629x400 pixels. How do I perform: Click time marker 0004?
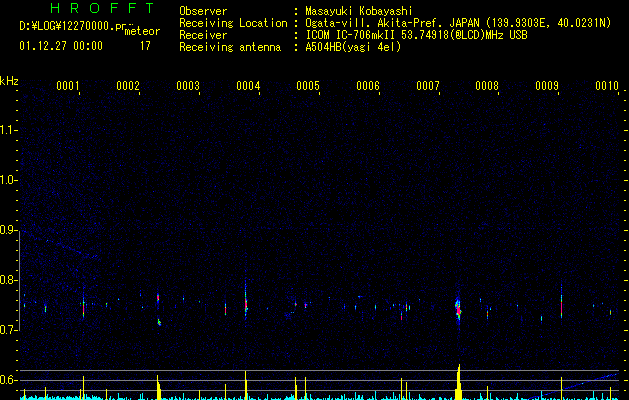(248, 86)
